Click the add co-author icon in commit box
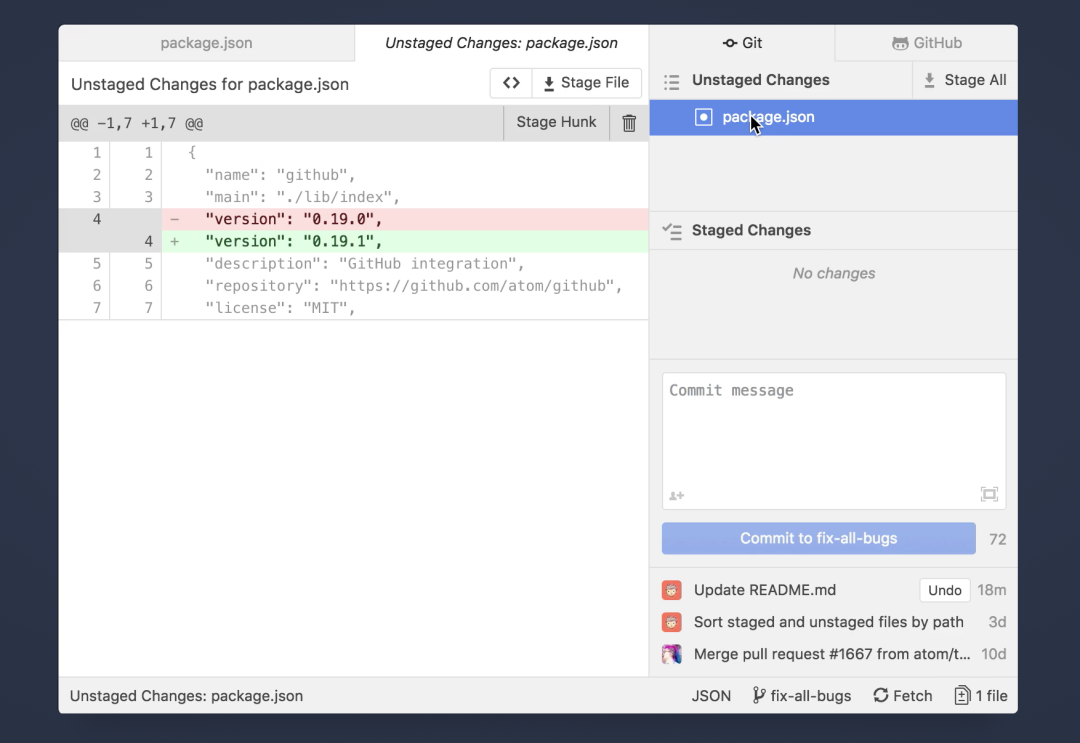The width and height of the screenshot is (1080, 743). click(676, 496)
